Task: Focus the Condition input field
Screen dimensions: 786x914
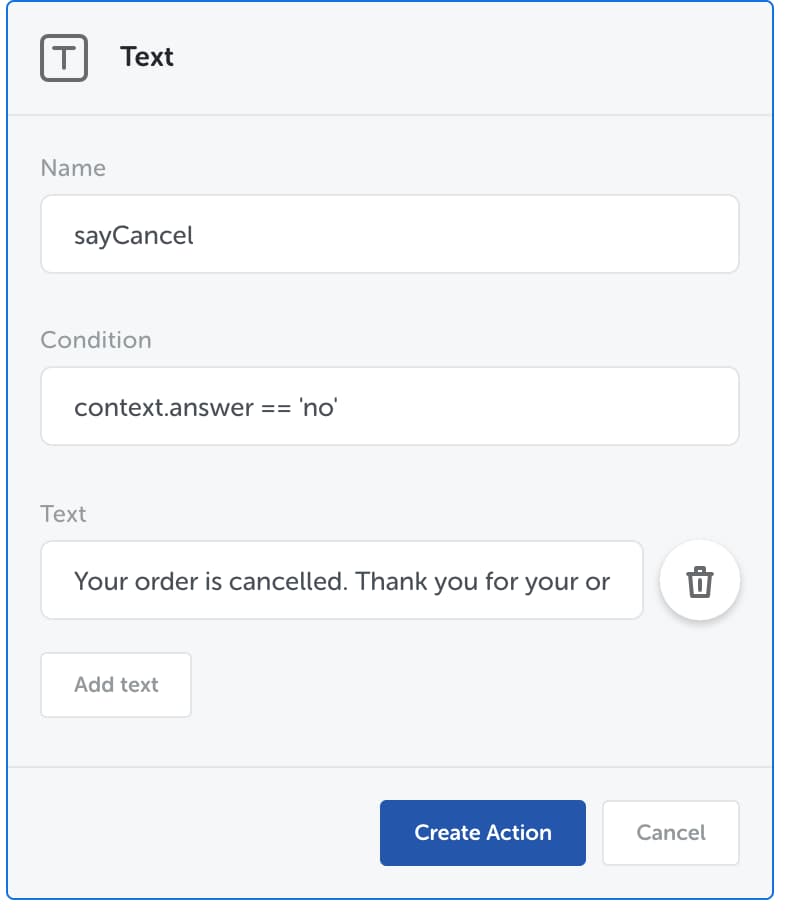Action: 390,406
